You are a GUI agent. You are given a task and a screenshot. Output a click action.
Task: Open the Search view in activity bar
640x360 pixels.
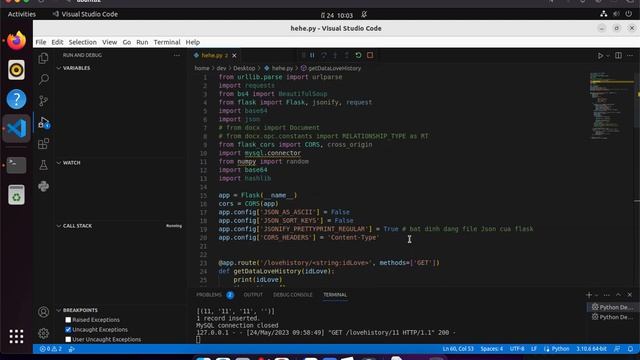[43, 79]
